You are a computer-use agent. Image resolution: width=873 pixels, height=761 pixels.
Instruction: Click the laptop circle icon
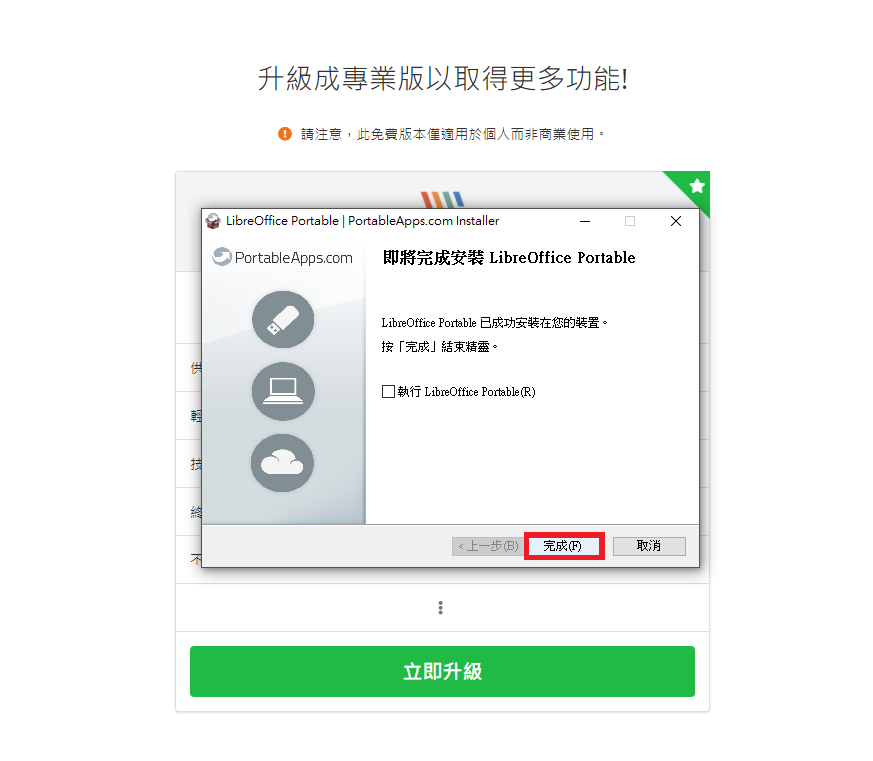(x=283, y=391)
